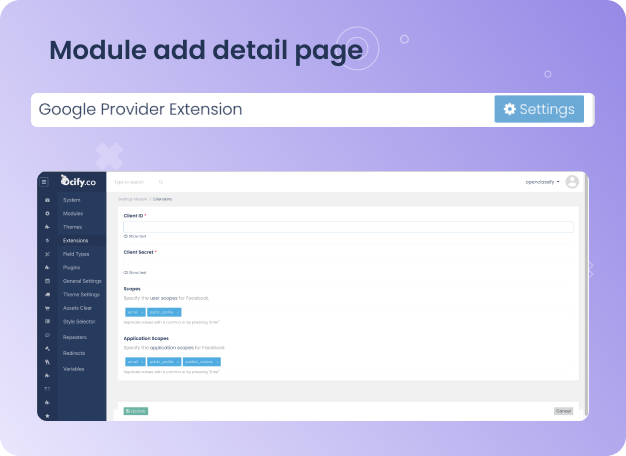The image size is (626, 456).
Task: Open Extensions in the sidebar
Action: (x=75, y=241)
